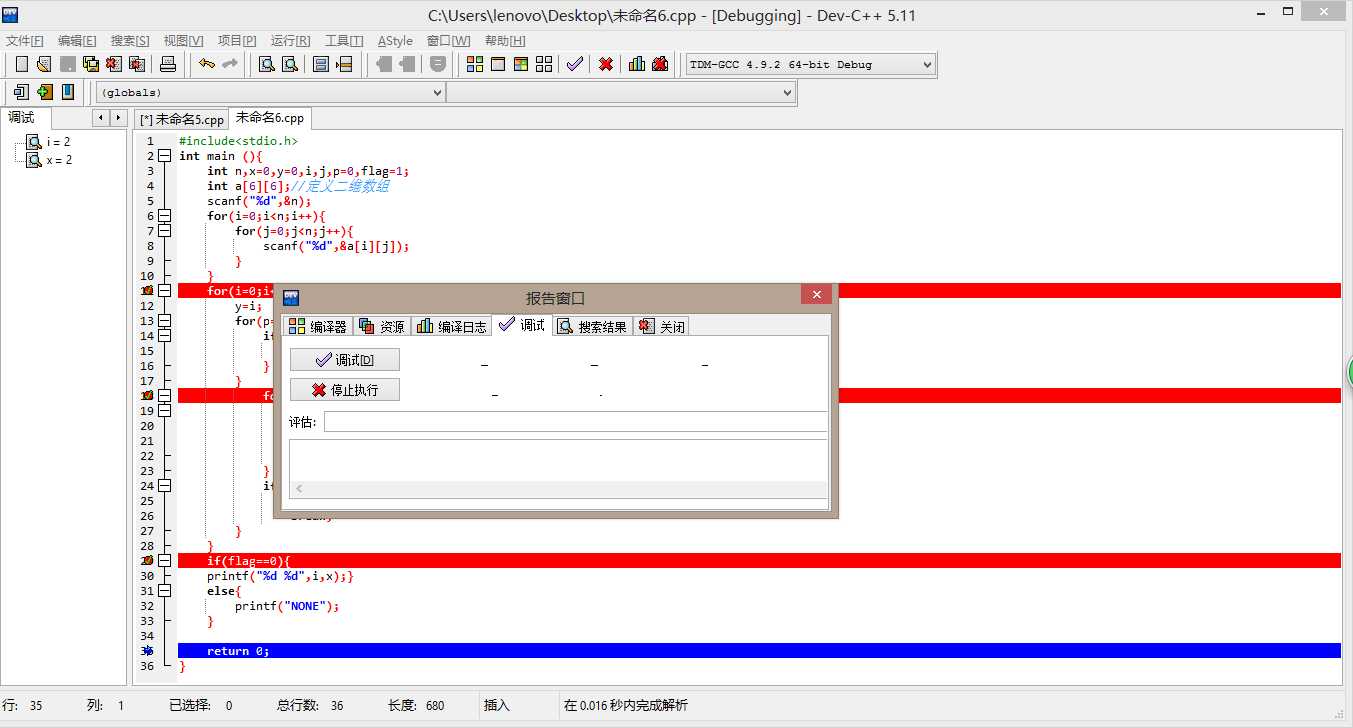The height and width of the screenshot is (728, 1353).
Task: Open the 文件[F] menu
Action: coord(25,41)
